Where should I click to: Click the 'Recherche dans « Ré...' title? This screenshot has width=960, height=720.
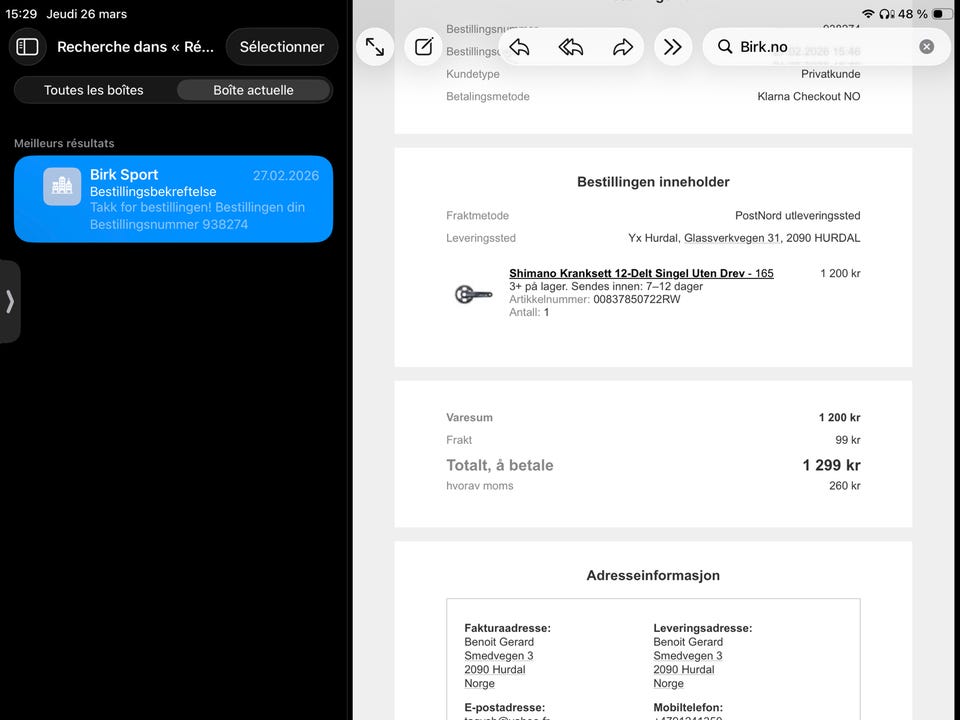click(x=135, y=47)
